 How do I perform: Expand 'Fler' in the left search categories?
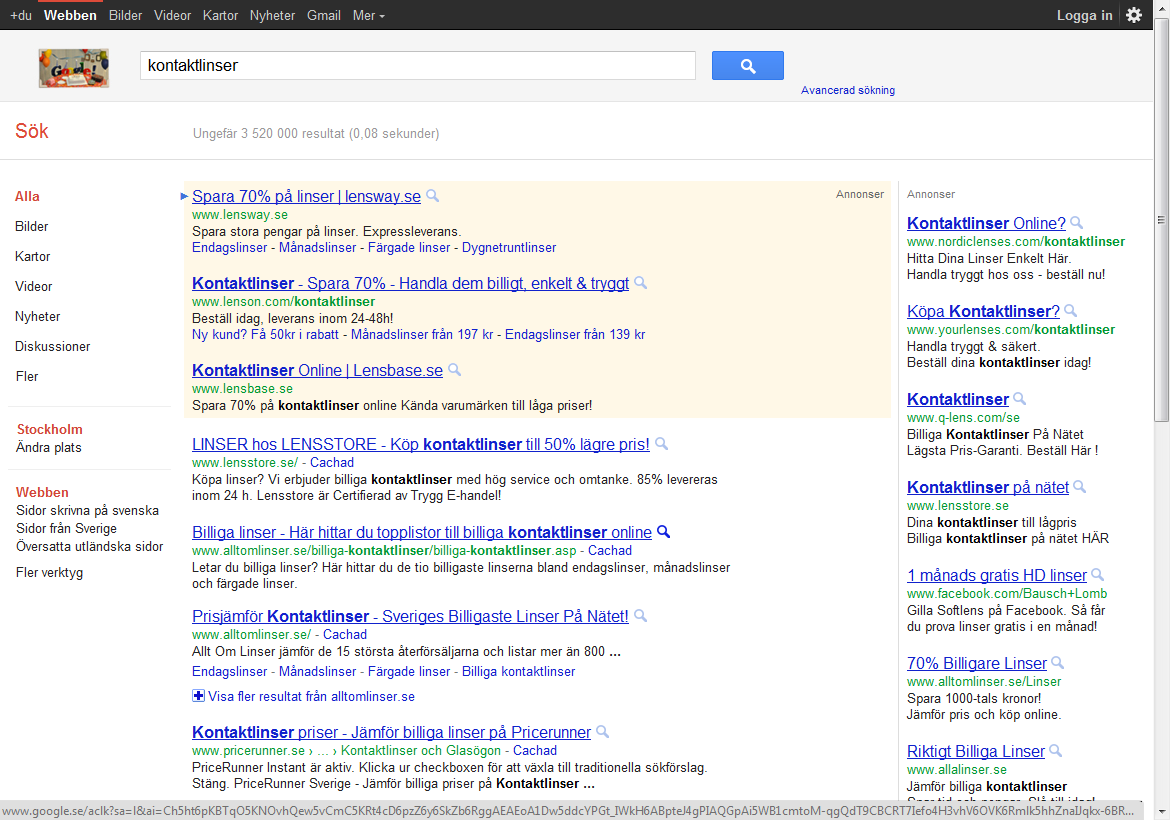[x=27, y=376]
